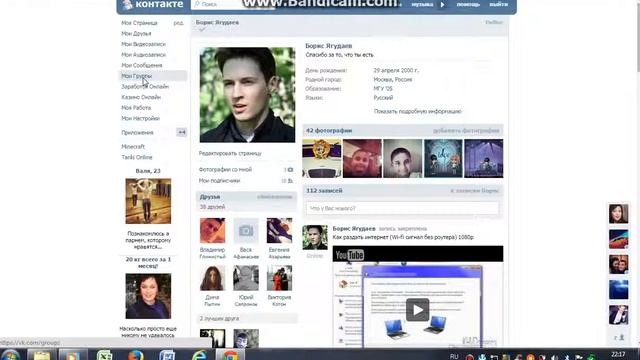The height and width of the screenshot is (360, 640).
Task: Open помощь header link
Action: point(468,4)
